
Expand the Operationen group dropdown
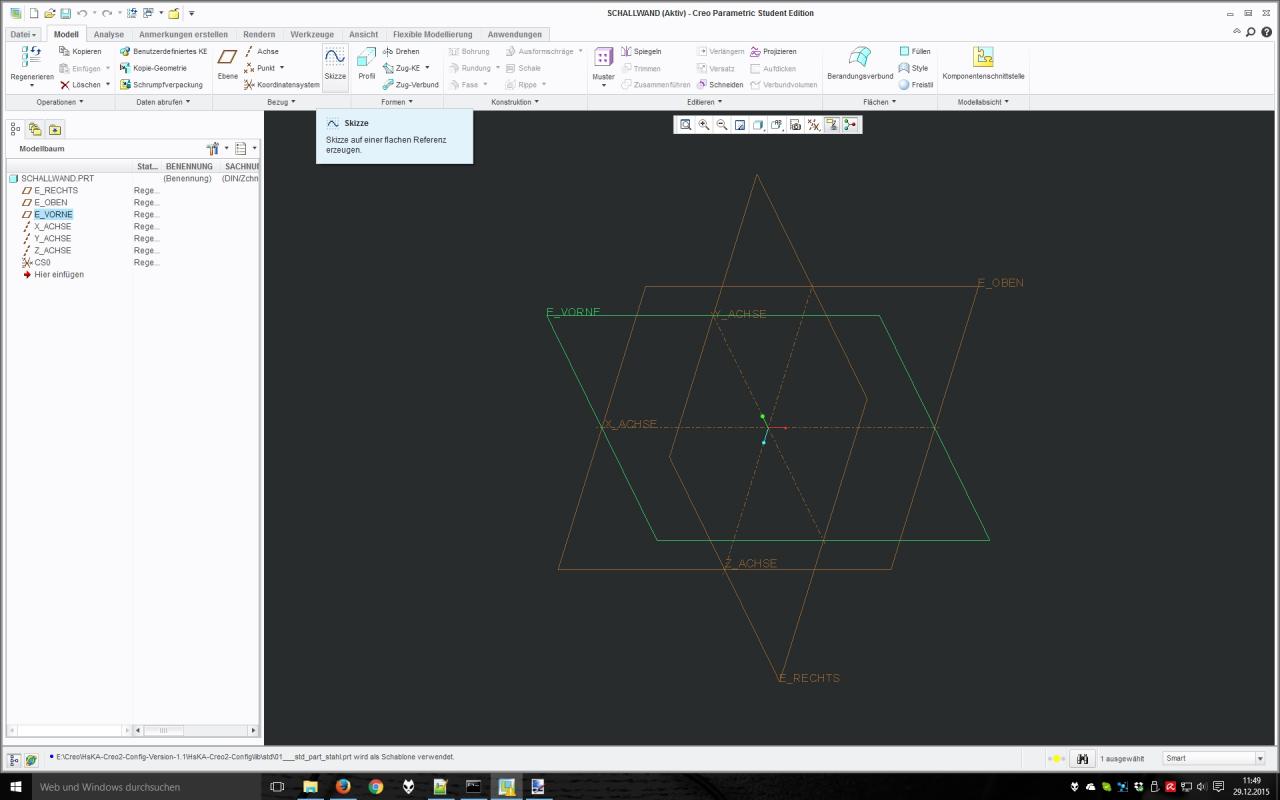[60, 102]
